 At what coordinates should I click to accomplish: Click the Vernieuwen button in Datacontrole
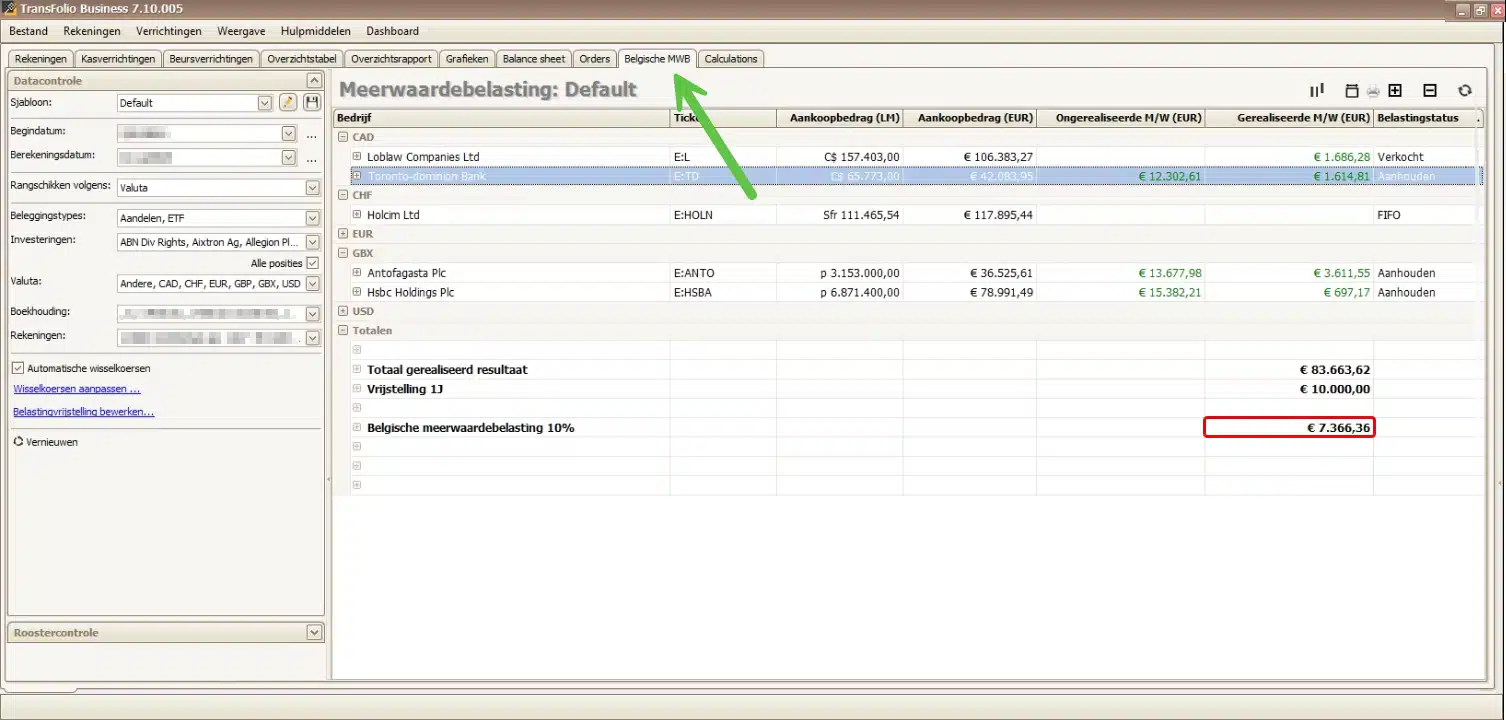point(46,441)
